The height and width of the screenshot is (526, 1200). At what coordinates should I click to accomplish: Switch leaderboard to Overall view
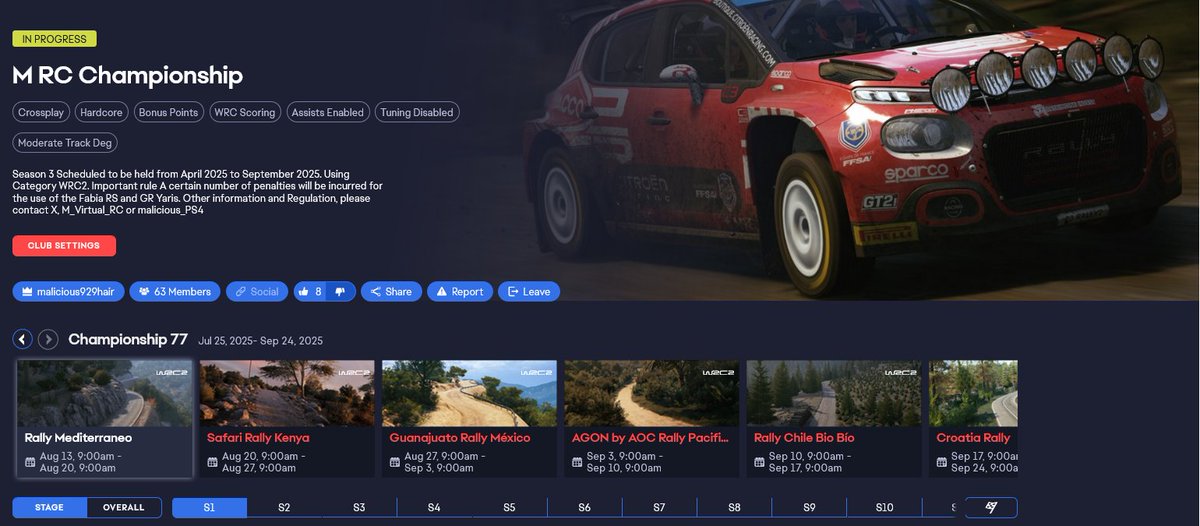pyautogui.click(x=124, y=508)
